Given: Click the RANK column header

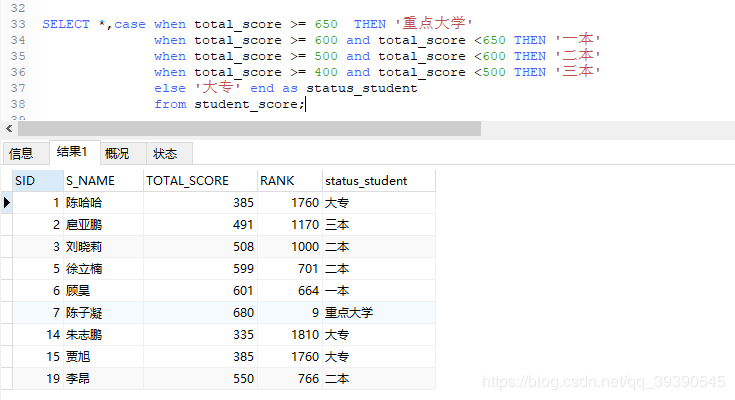Looking at the screenshot, I should click(290, 181).
